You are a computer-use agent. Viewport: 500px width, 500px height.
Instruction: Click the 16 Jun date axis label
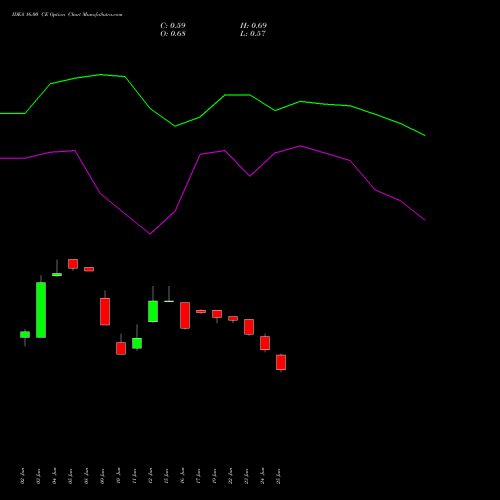pyautogui.click(x=183, y=476)
